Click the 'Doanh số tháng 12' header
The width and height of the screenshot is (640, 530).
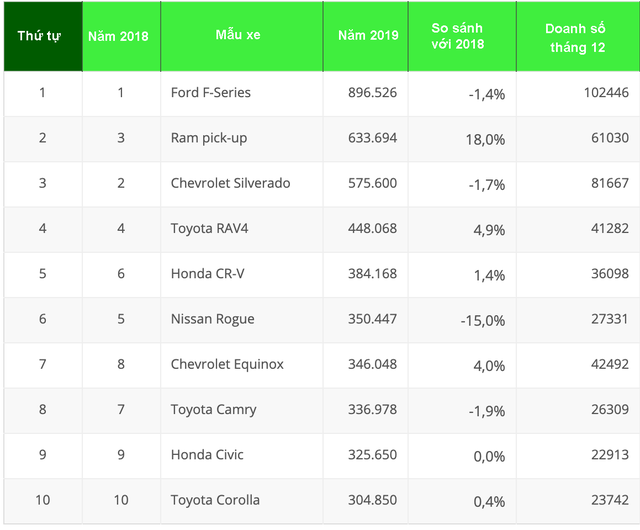coord(577,37)
